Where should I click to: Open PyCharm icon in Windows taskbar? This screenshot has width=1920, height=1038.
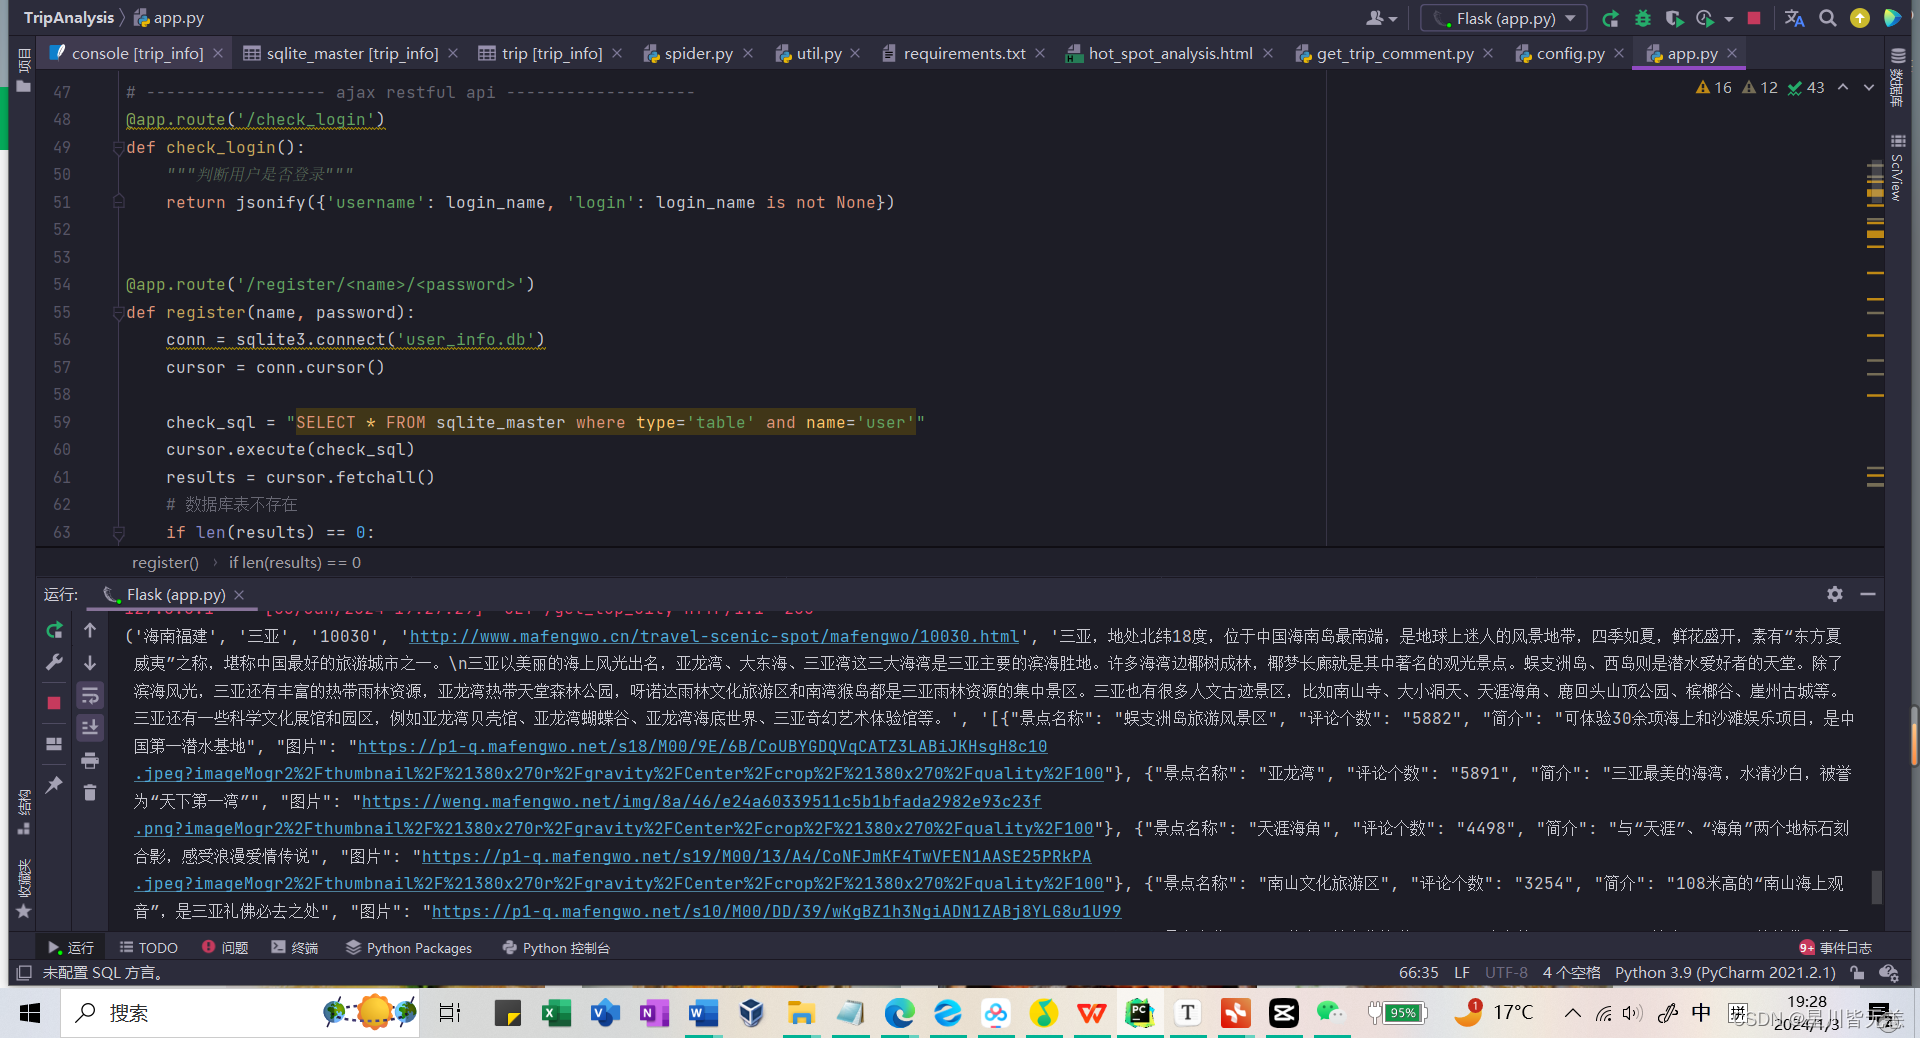click(1139, 1013)
